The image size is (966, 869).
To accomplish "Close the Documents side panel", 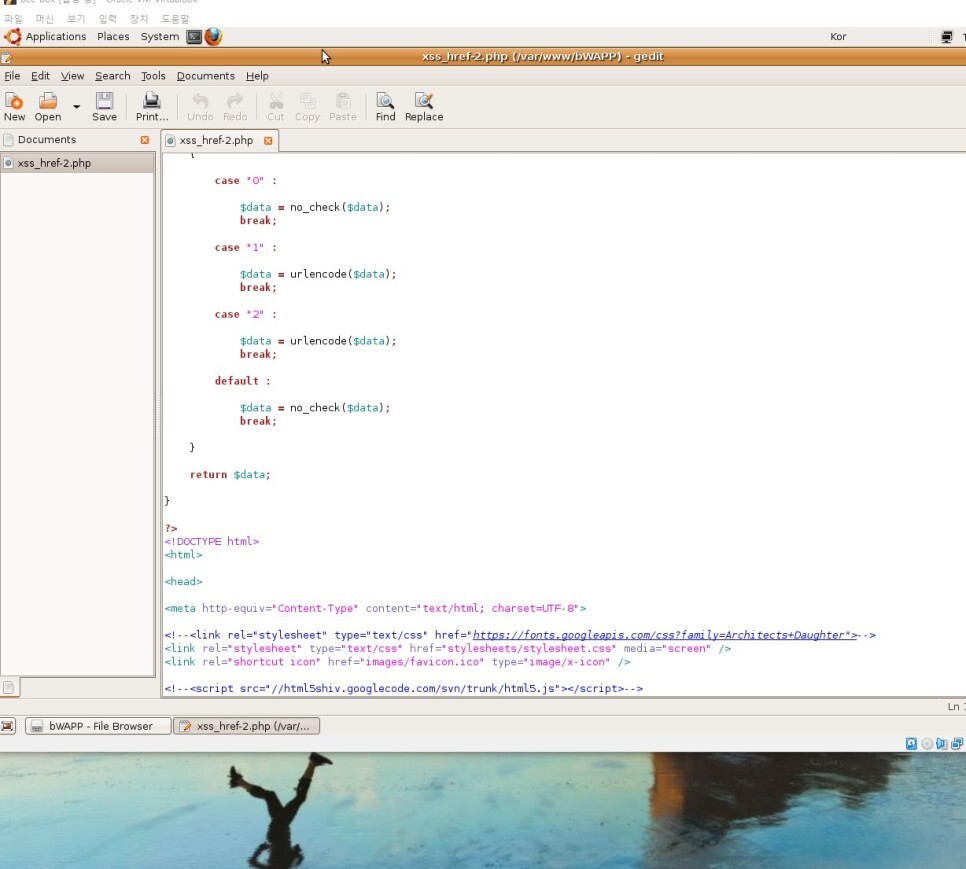I will pos(145,140).
